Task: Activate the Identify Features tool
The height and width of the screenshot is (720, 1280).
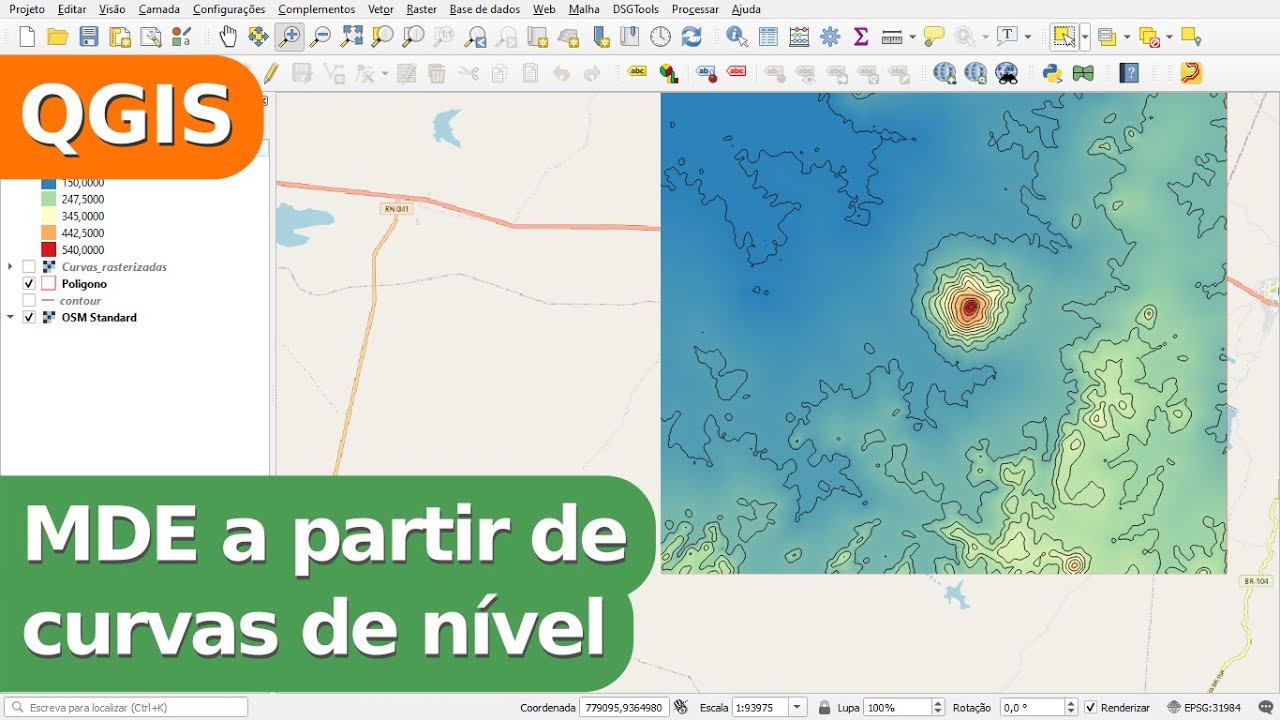Action: [737, 38]
